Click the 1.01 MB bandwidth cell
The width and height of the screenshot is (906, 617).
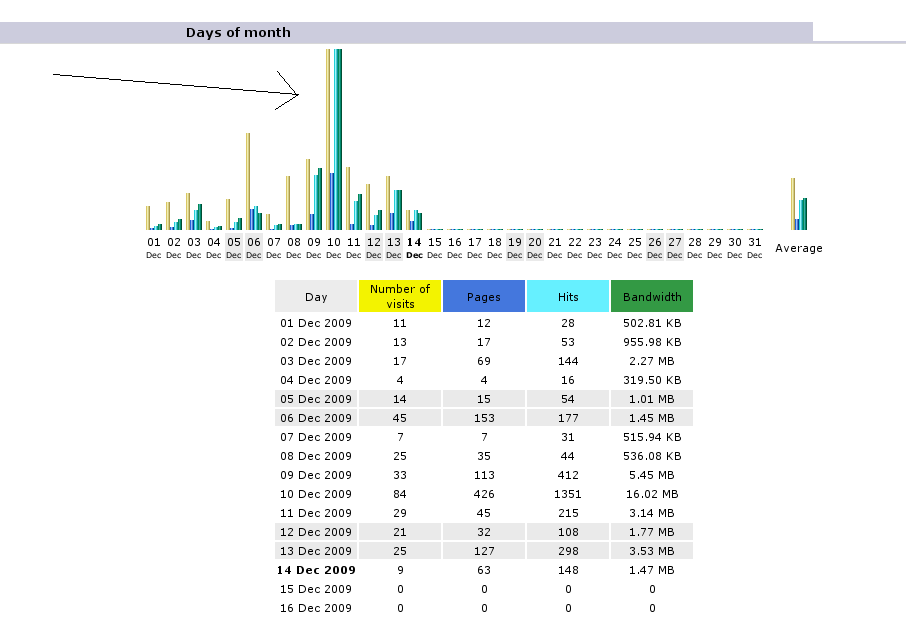click(652, 399)
